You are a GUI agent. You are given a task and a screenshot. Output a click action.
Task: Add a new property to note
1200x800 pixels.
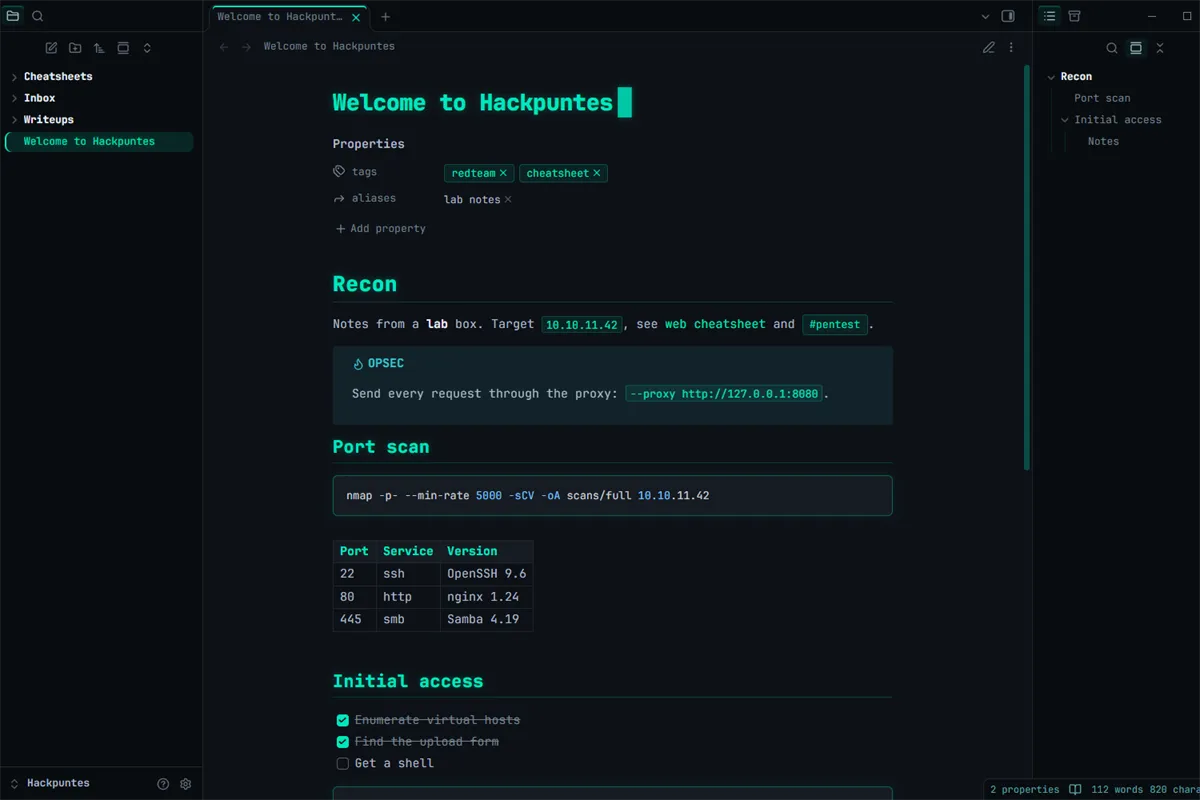pos(380,229)
